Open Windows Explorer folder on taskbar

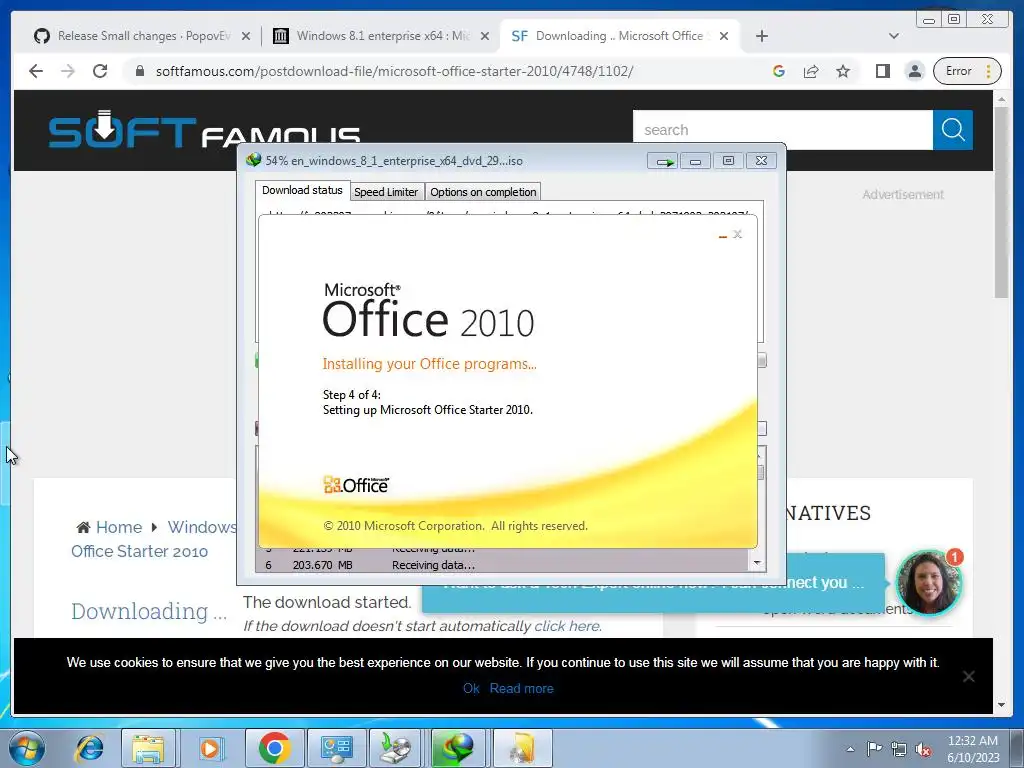[x=148, y=748]
